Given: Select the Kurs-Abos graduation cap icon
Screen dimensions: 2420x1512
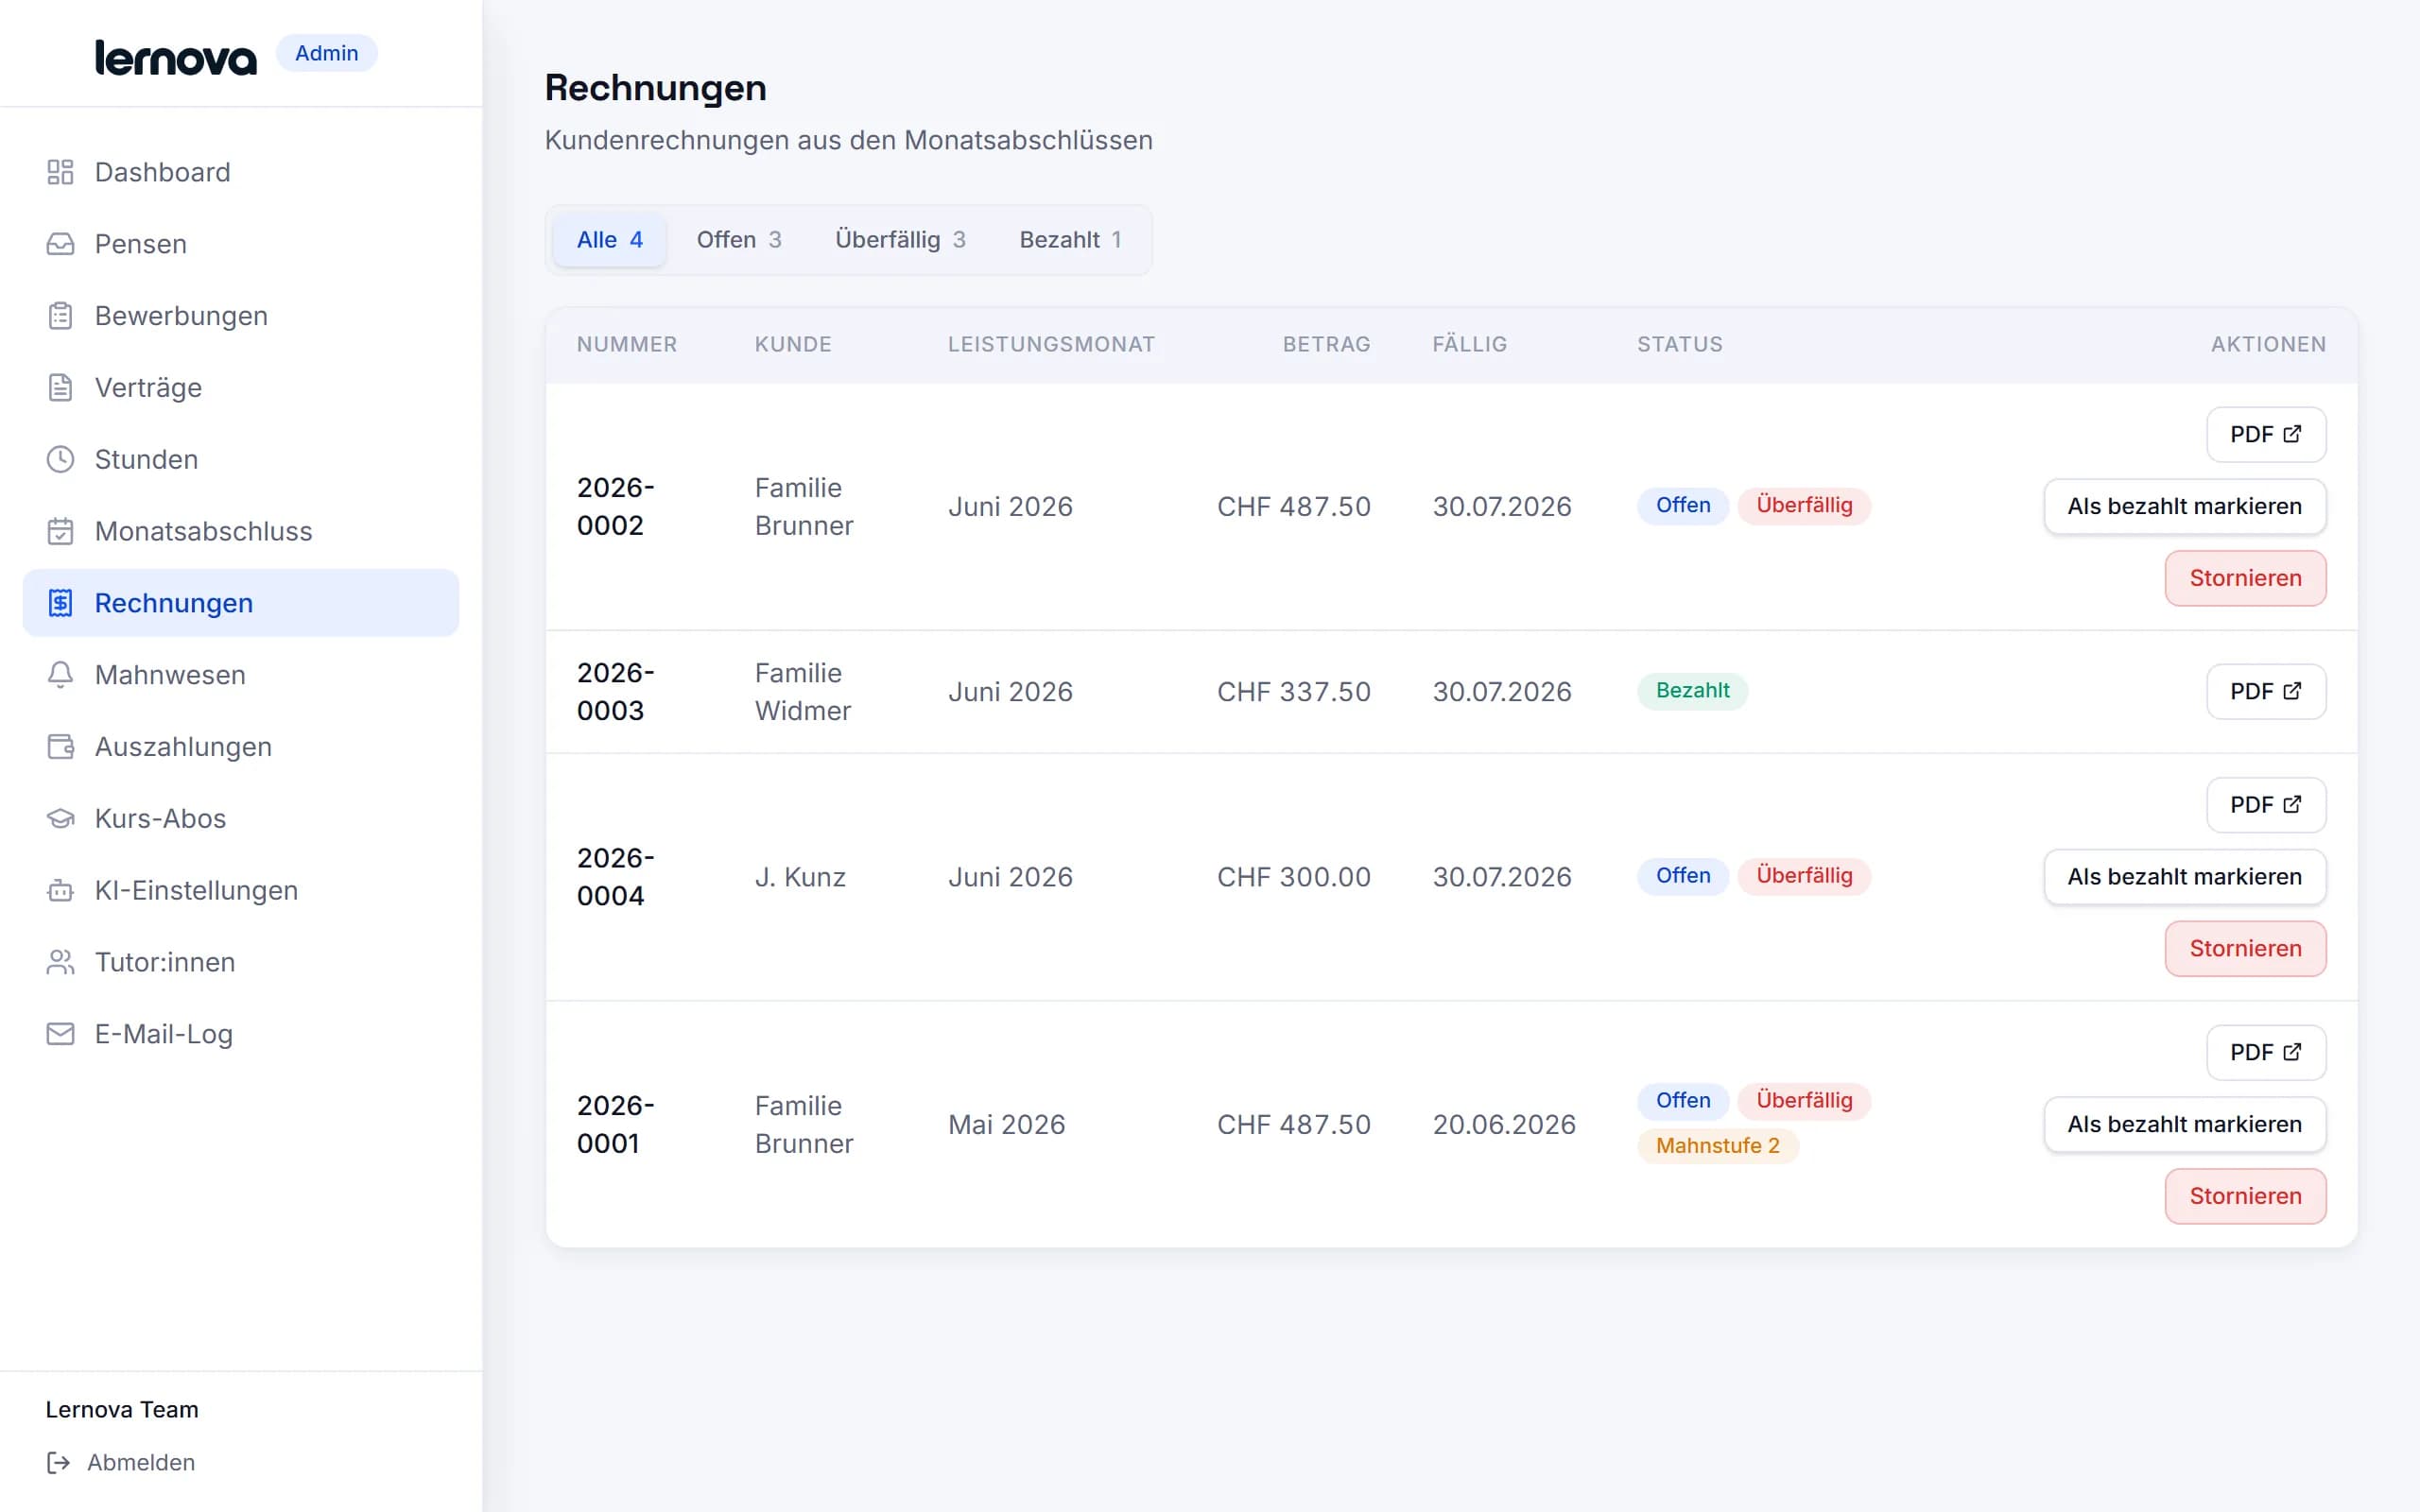Looking at the screenshot, I should [x=60, y=819].
